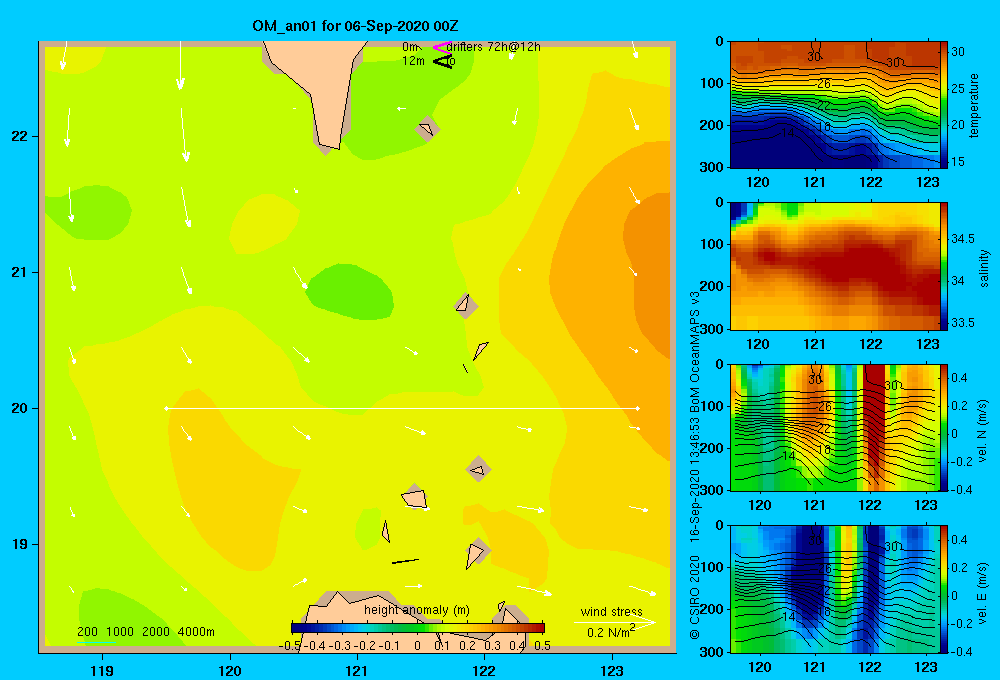
Task: Click the '12m' legend label
Action: pyautogui.click(x=413, y=61)
